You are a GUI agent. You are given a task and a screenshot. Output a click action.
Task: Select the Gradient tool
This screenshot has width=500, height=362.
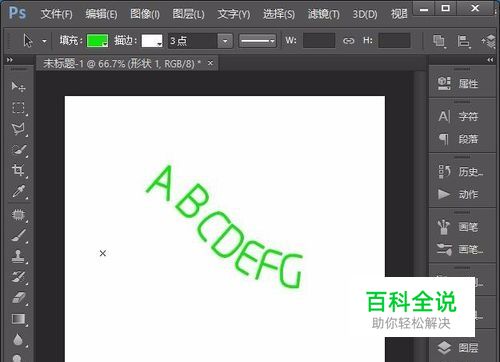[x=18, y=319]
